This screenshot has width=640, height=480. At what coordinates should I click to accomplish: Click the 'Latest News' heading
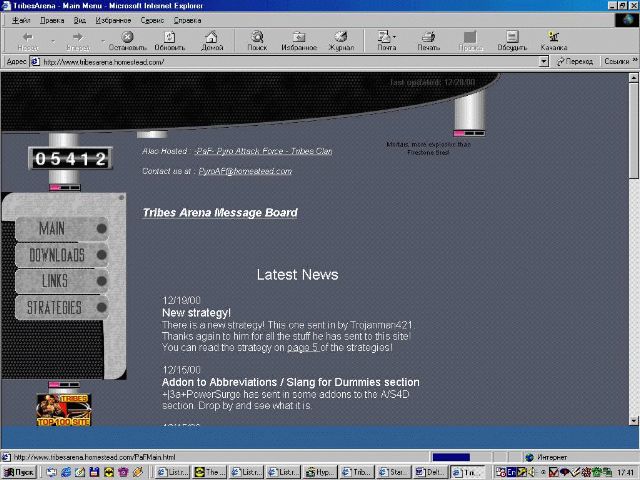coord(298,275)
